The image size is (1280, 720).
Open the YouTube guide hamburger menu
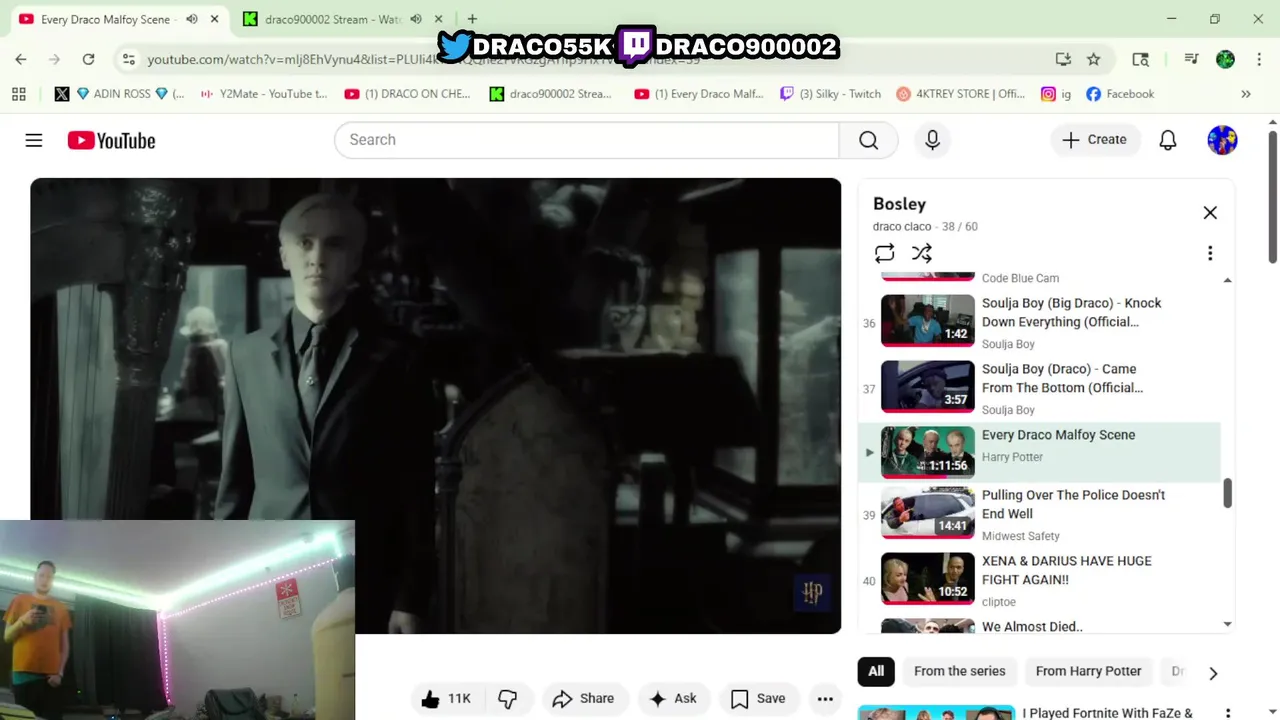(x=34, y=140)
